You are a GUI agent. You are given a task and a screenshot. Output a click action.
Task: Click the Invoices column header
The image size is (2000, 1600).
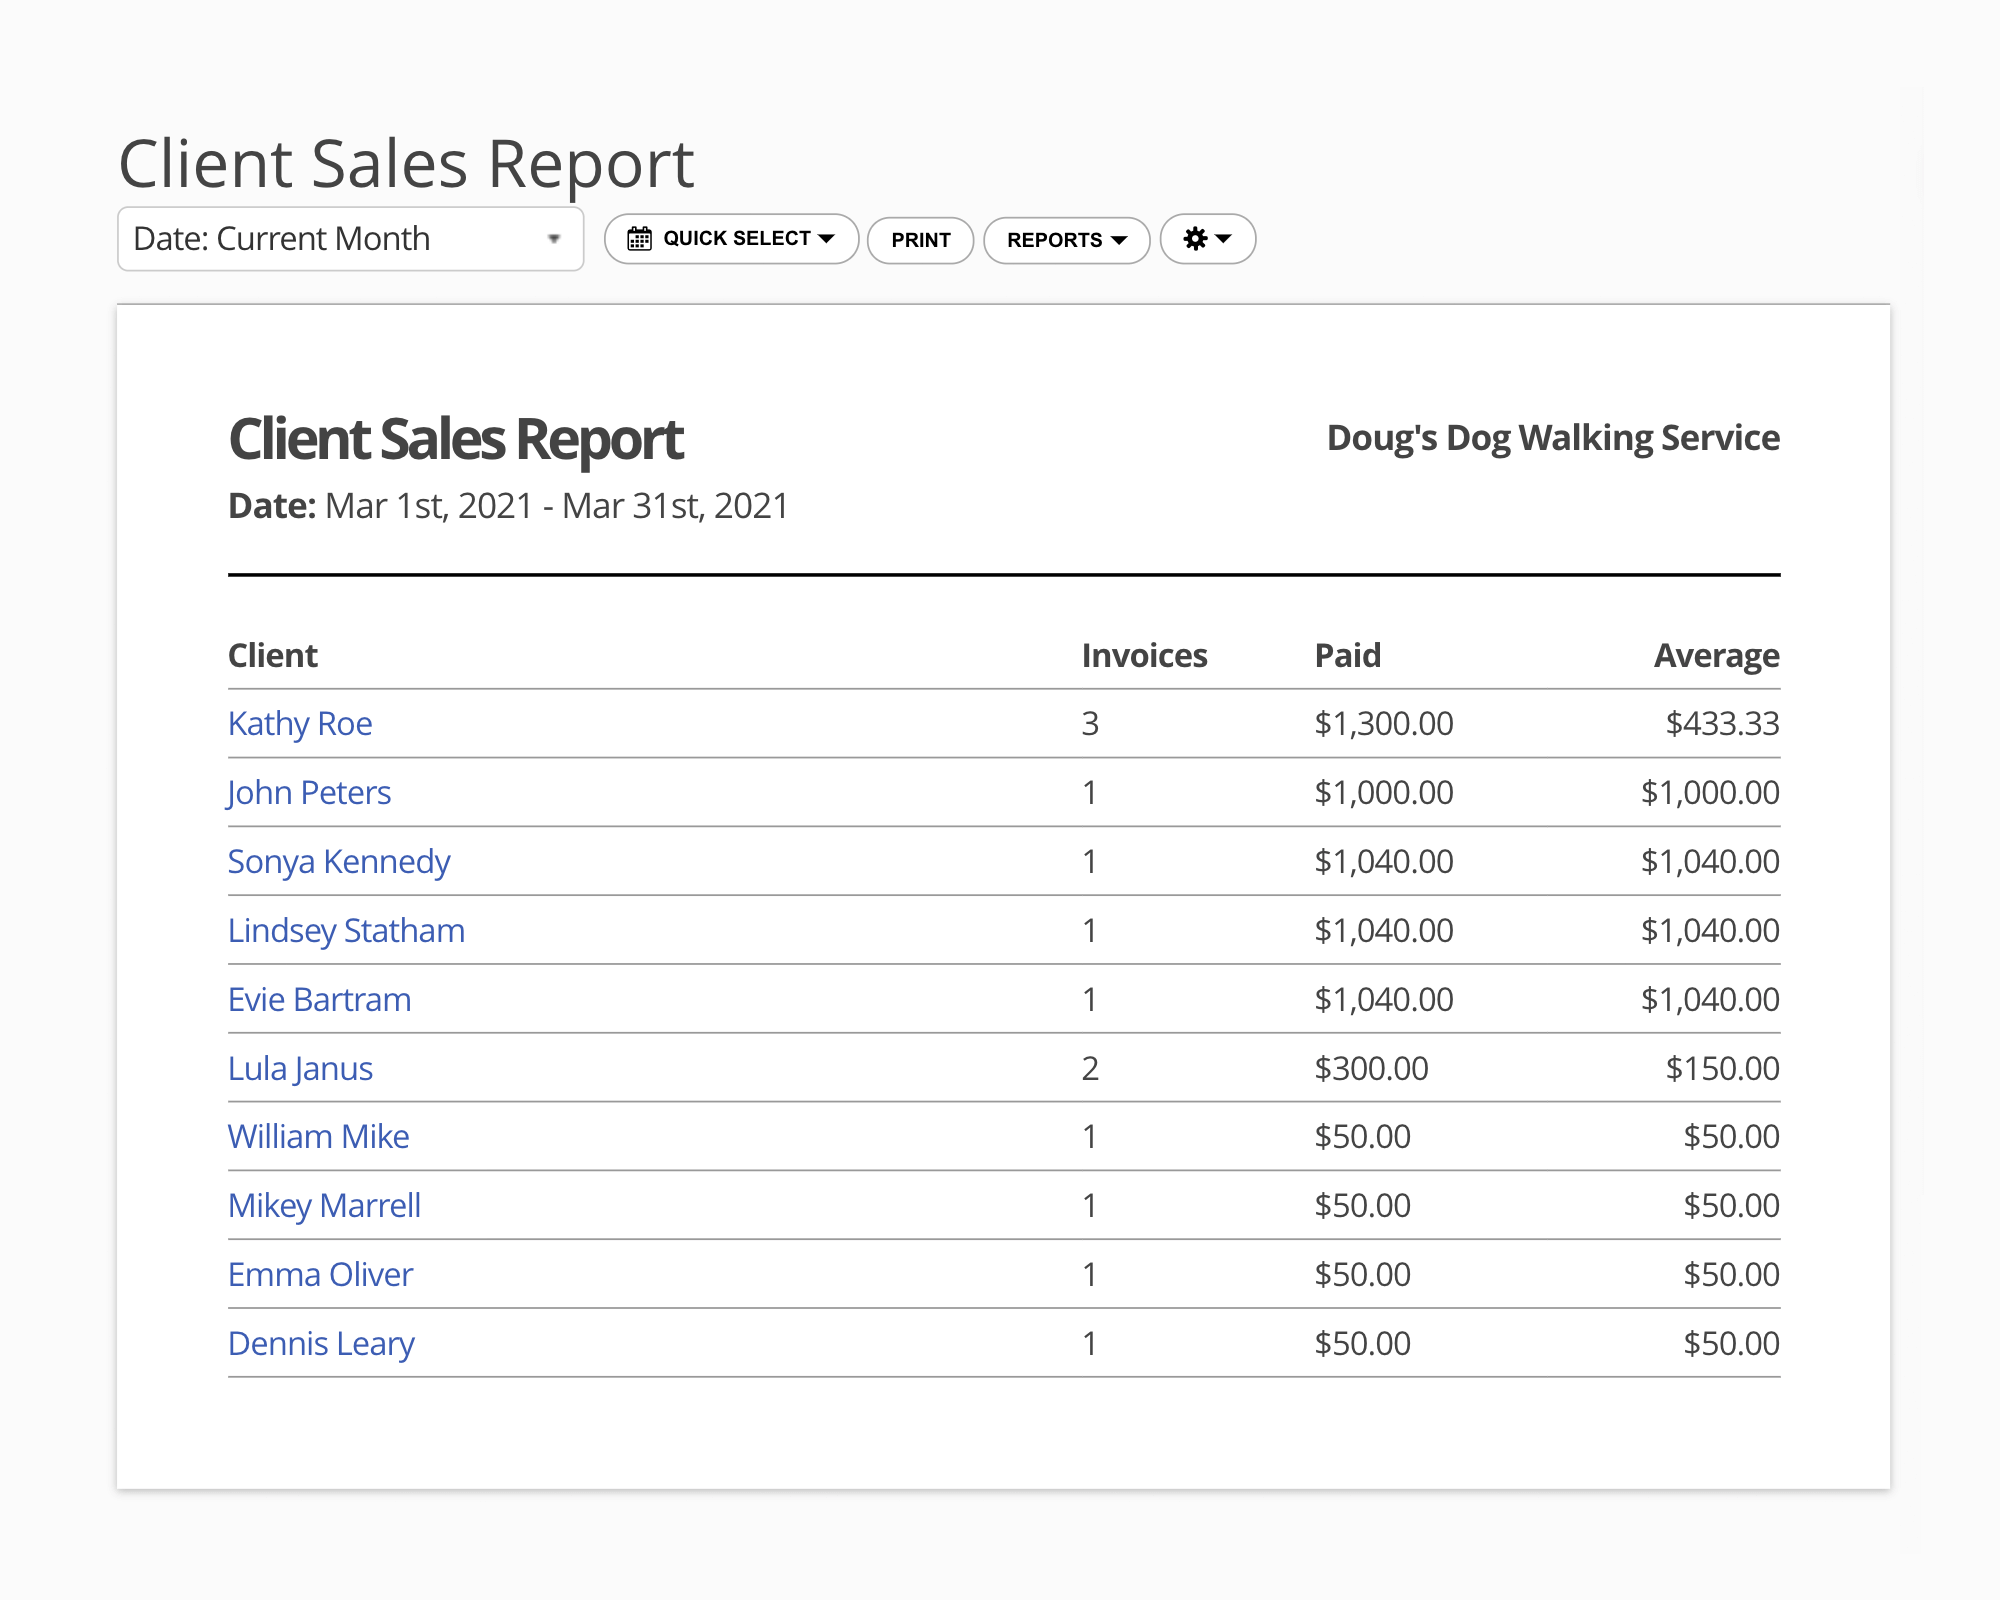click(x=1144, y=655)
